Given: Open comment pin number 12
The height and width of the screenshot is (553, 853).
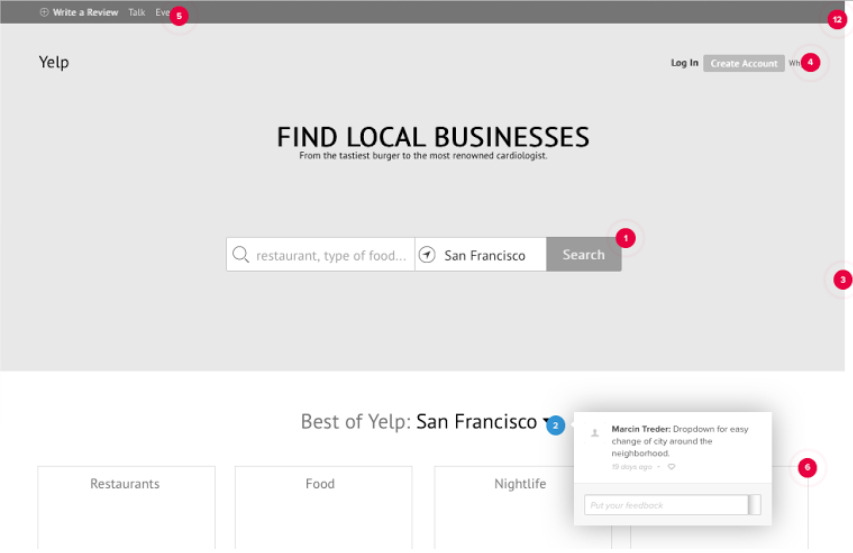Looking at the screenshot, I should tap(837, 20).
